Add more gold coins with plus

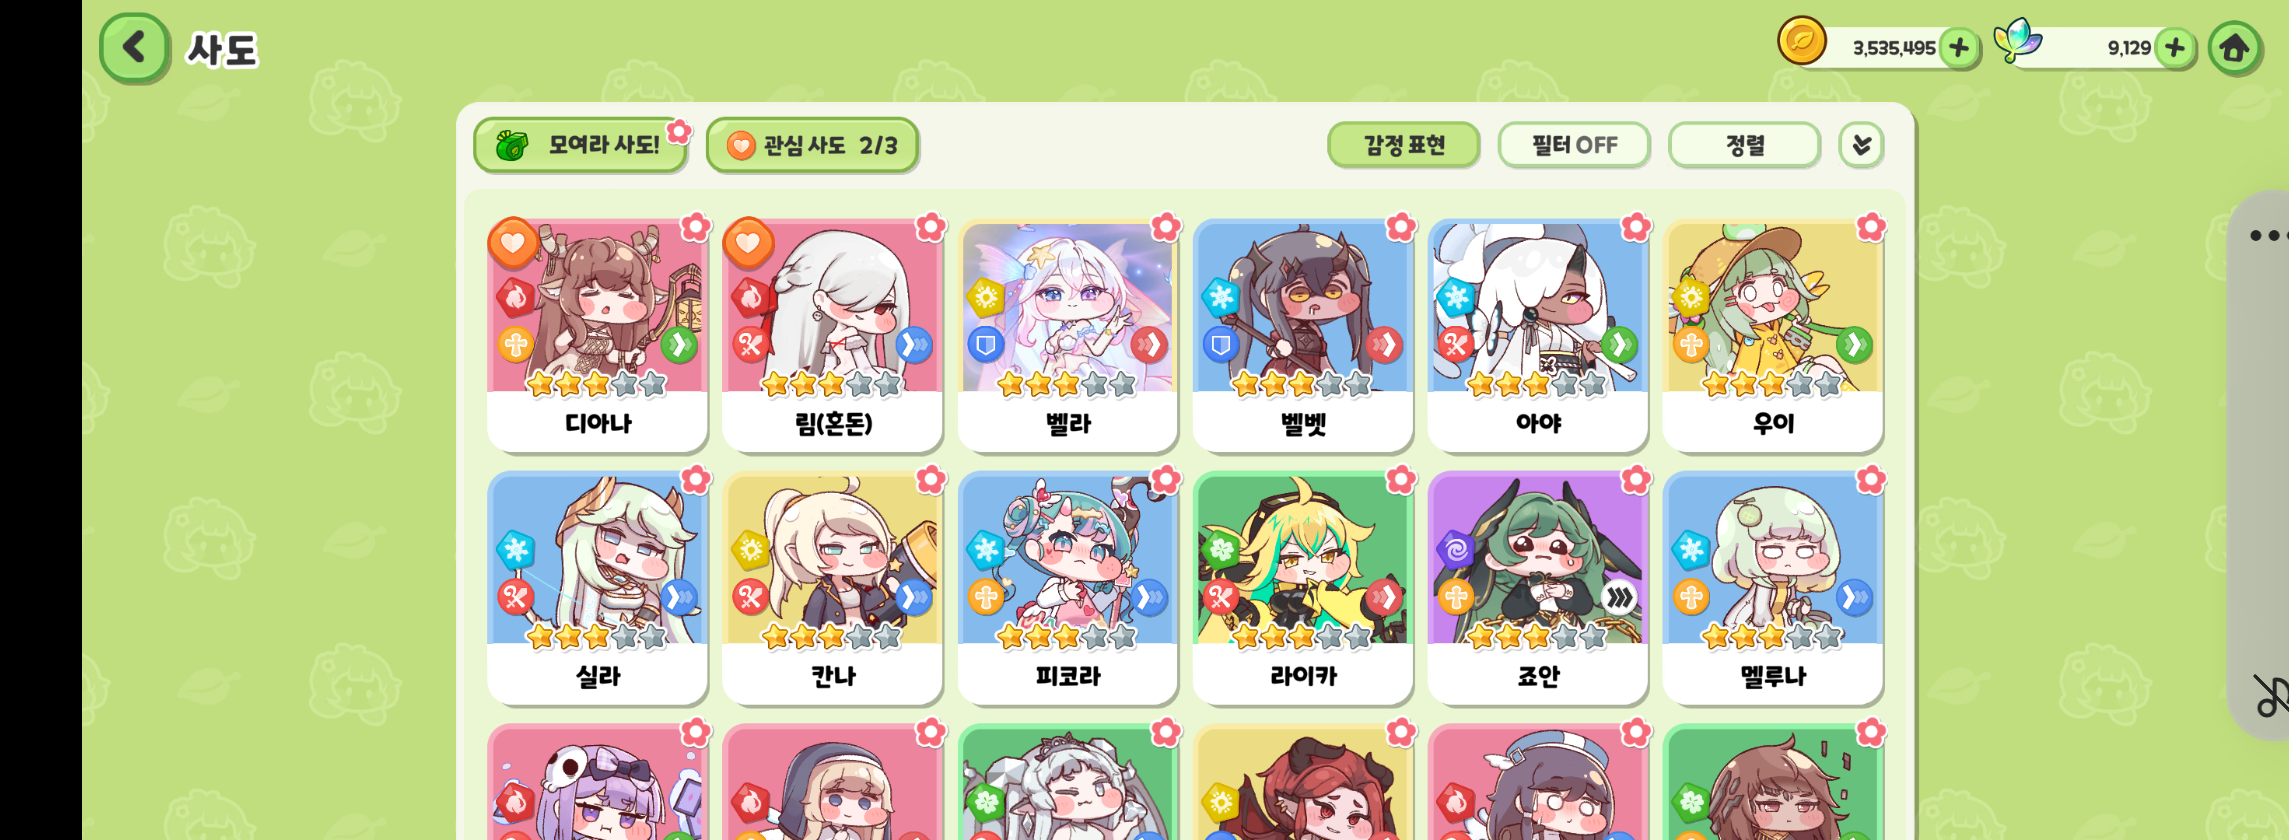pos(1958,47)
